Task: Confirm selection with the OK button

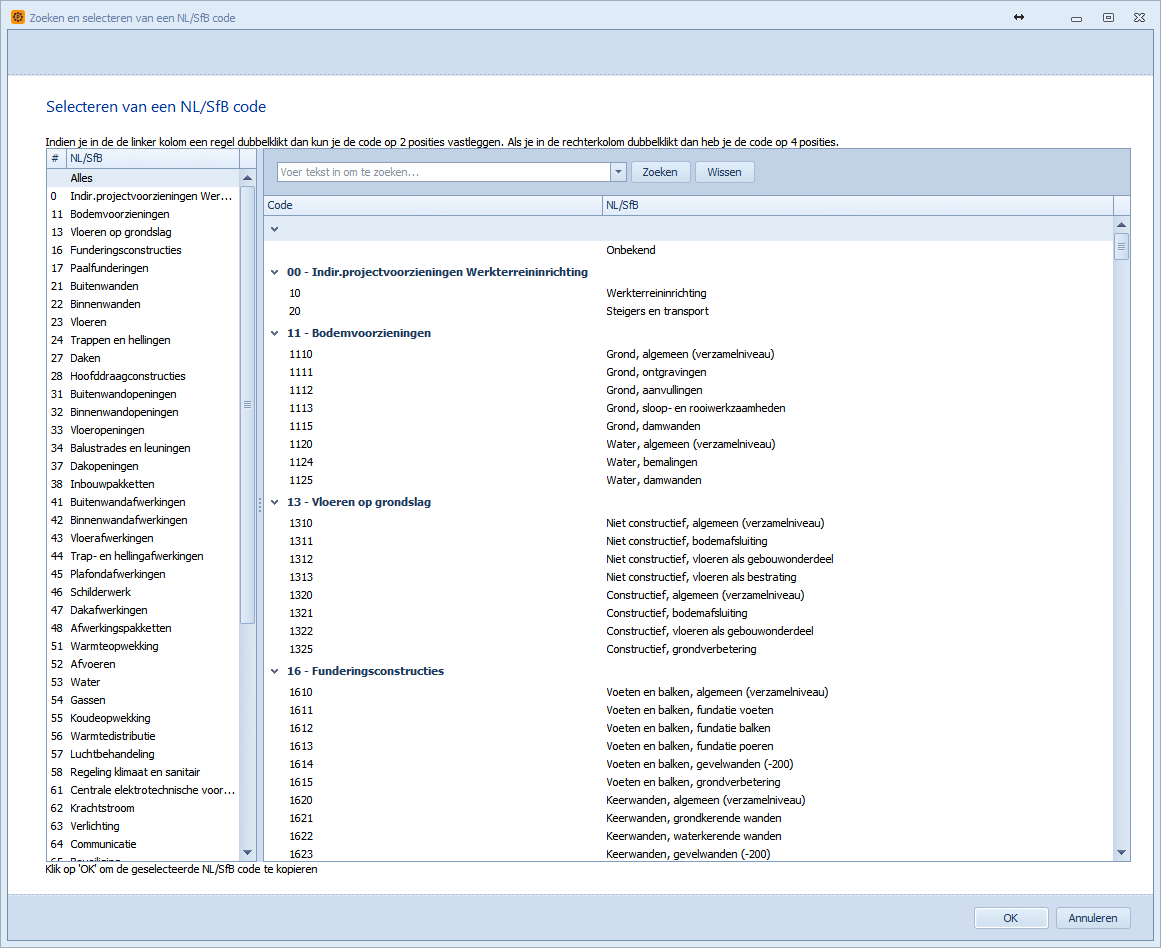Action: pyautogui.click(x=1011, y=918)
